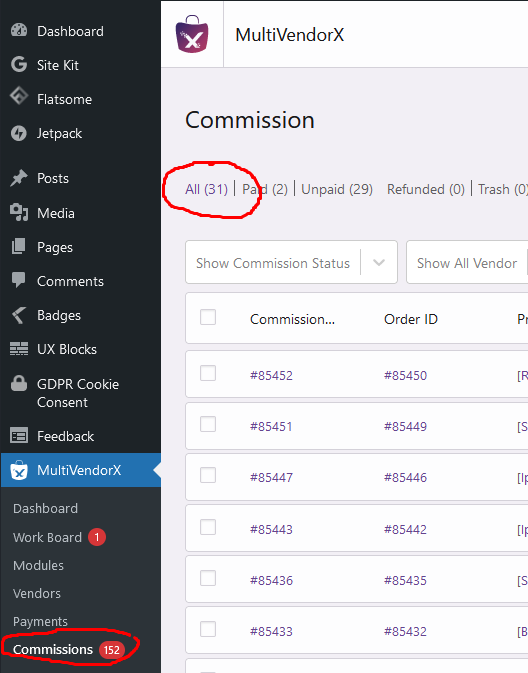This screenshot has height=673, width=528.
Task: Open the Feedback menu
Action: [x=65, y=436]
